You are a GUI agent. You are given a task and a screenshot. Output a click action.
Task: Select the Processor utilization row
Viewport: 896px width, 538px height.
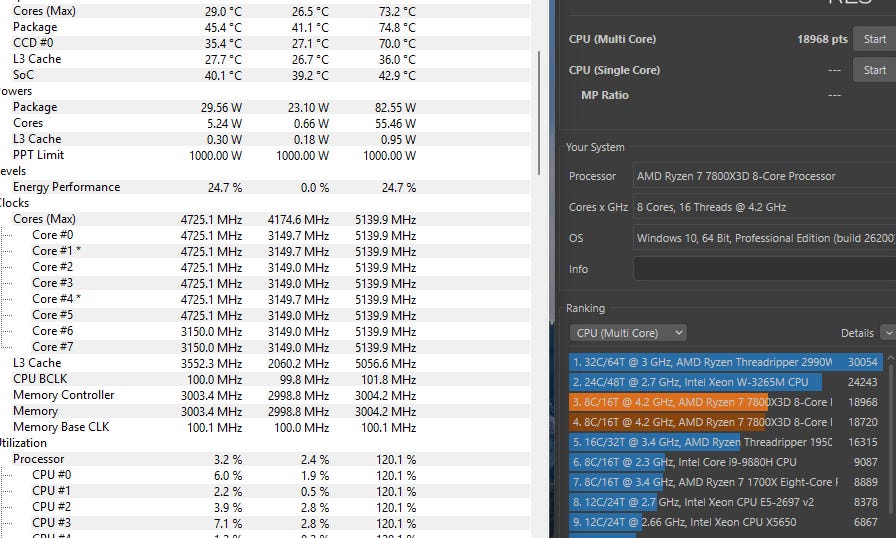tap(265, 459)
